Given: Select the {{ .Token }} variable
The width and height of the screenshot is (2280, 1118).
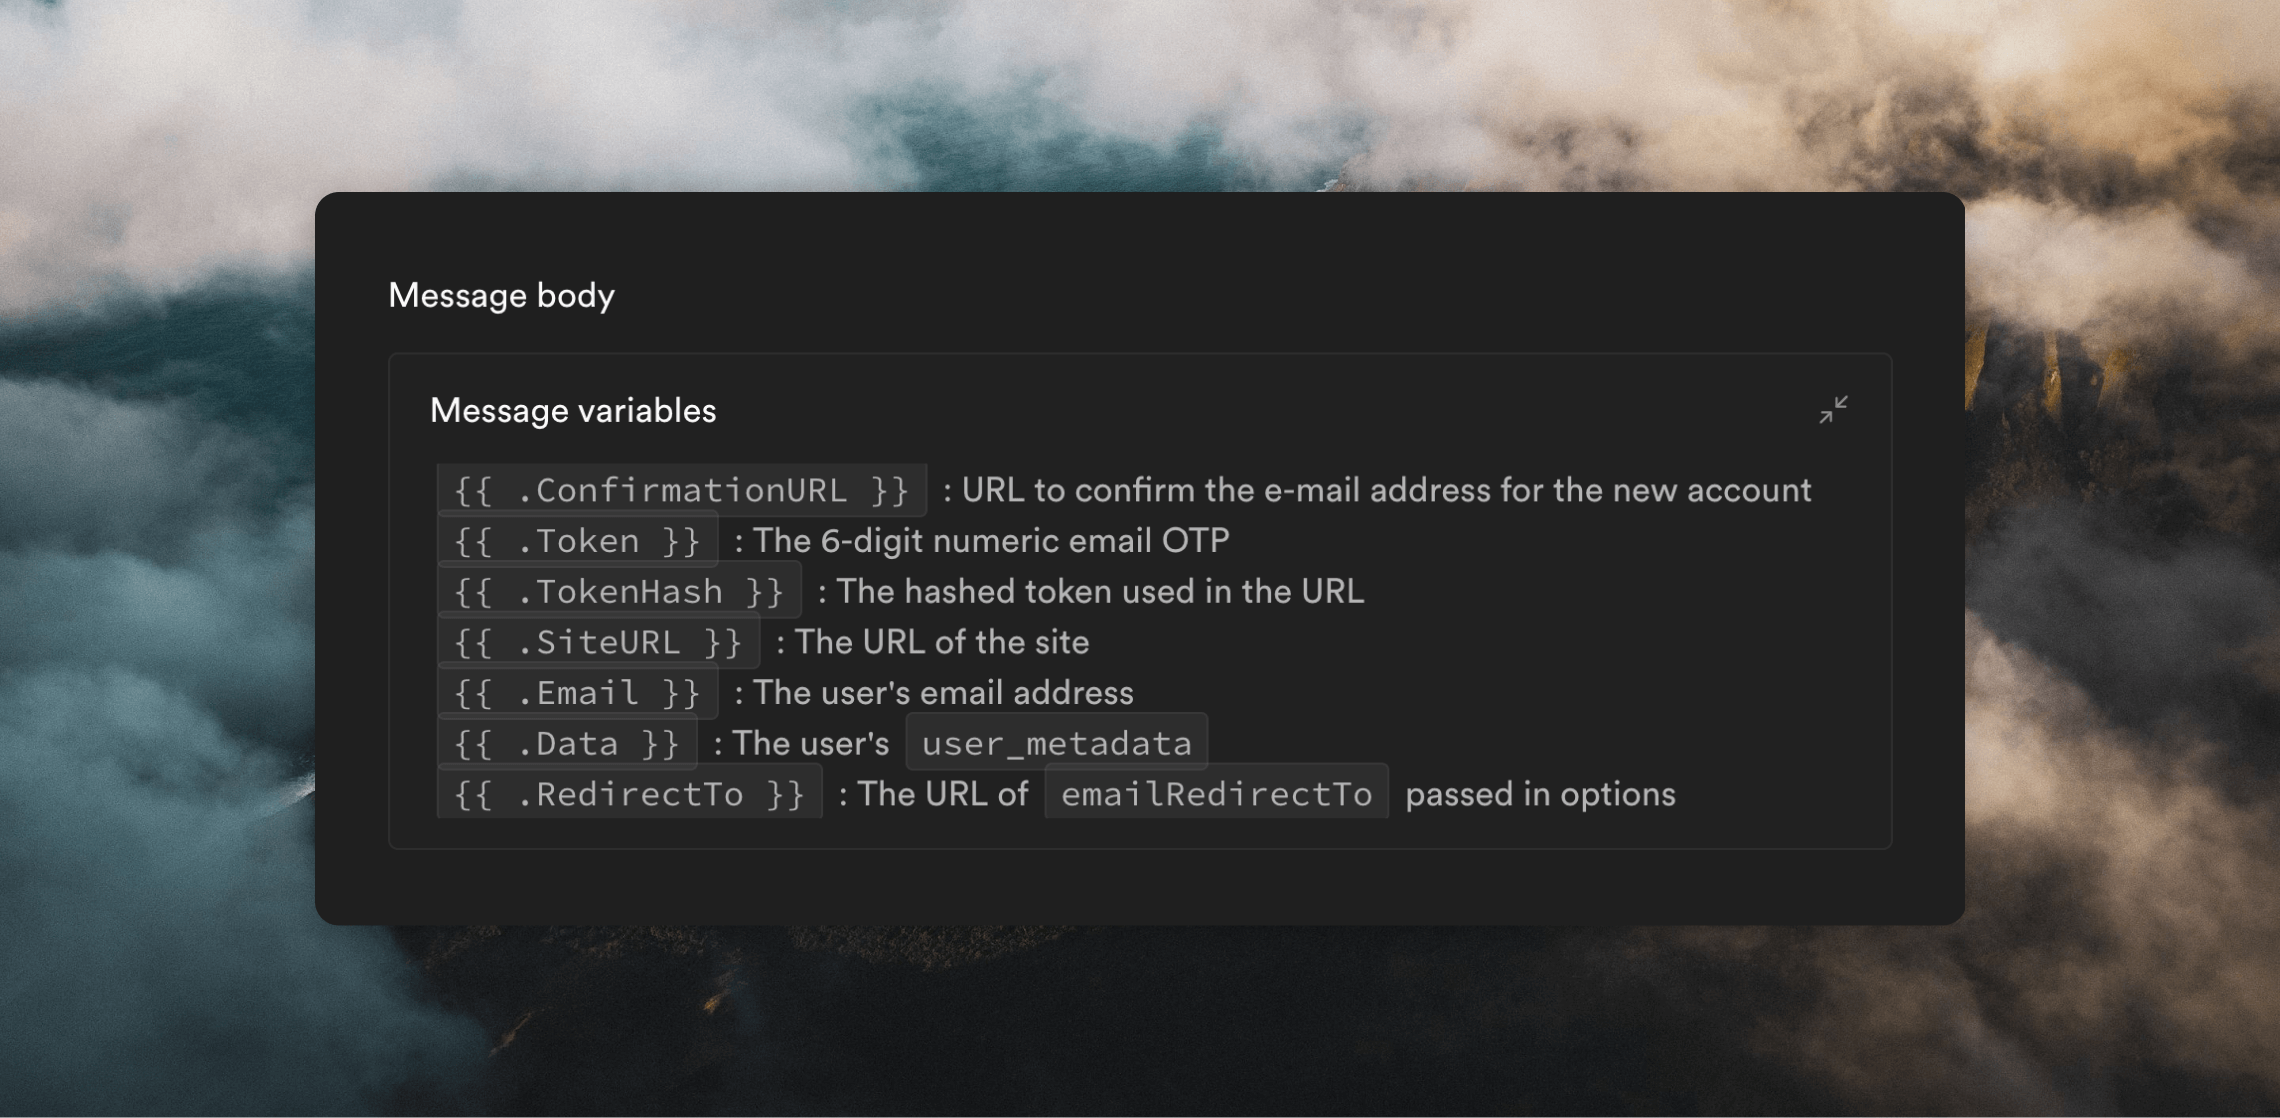Looking at the screenshot, I should point(577,541).
